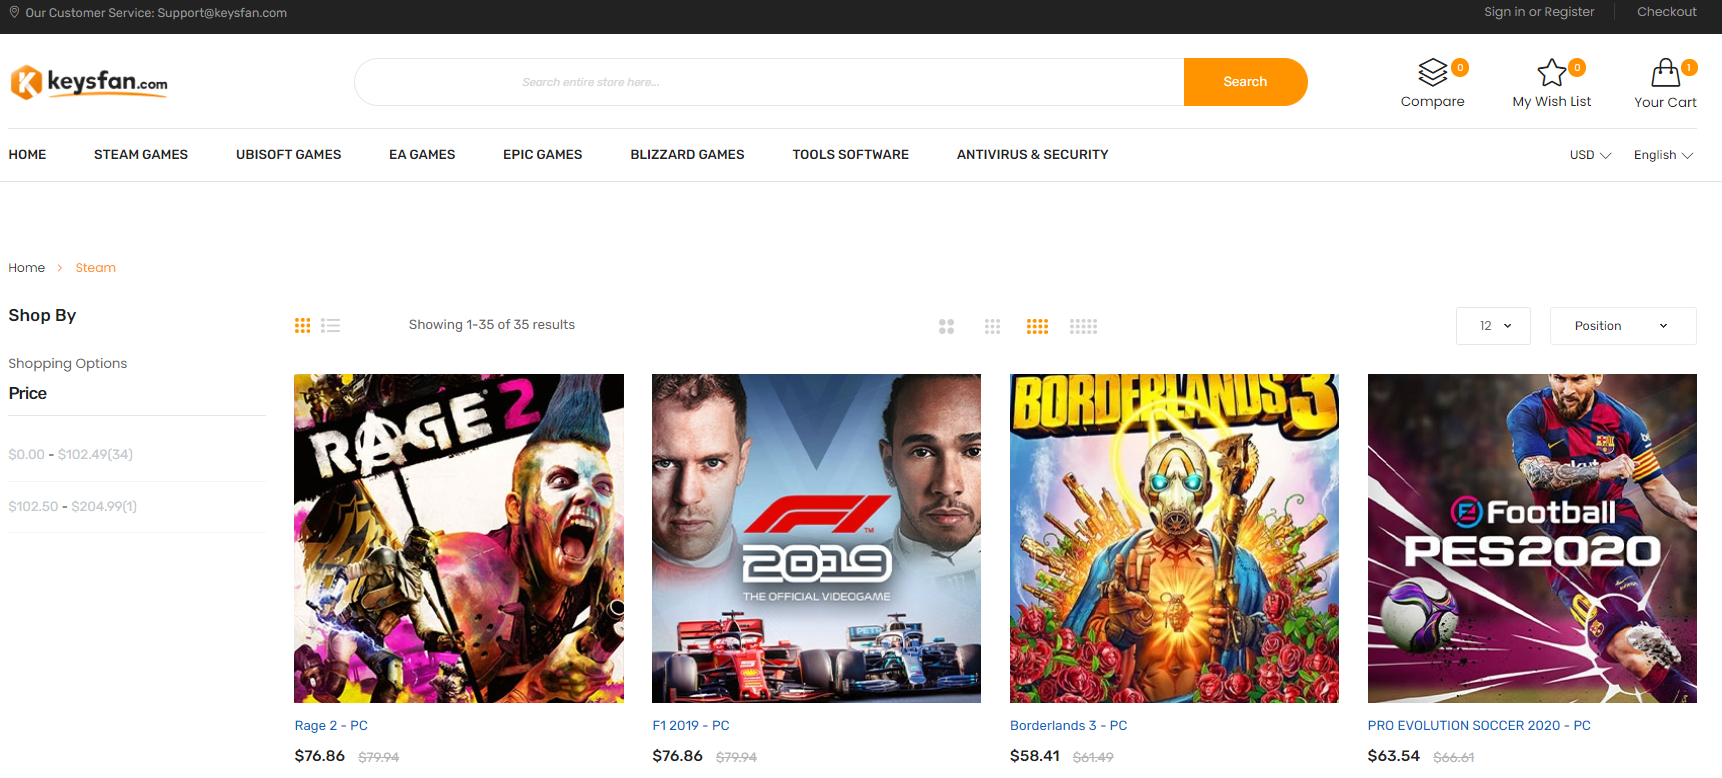Image resolution: width=1722 pixels, height=778 pixels.
Task: Open the 12 items per page dropdown
Action: 1493,326
